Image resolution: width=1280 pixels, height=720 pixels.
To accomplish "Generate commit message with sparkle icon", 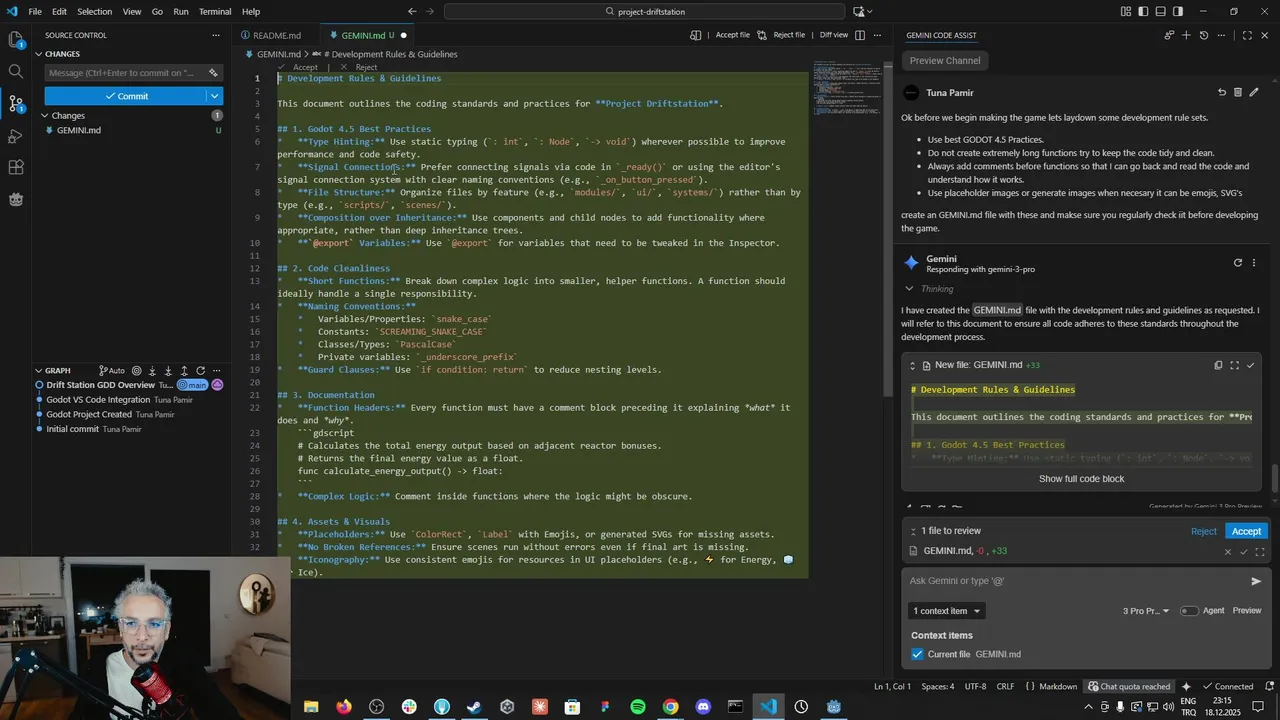I will pyautogui.click(x=213, y=73).
